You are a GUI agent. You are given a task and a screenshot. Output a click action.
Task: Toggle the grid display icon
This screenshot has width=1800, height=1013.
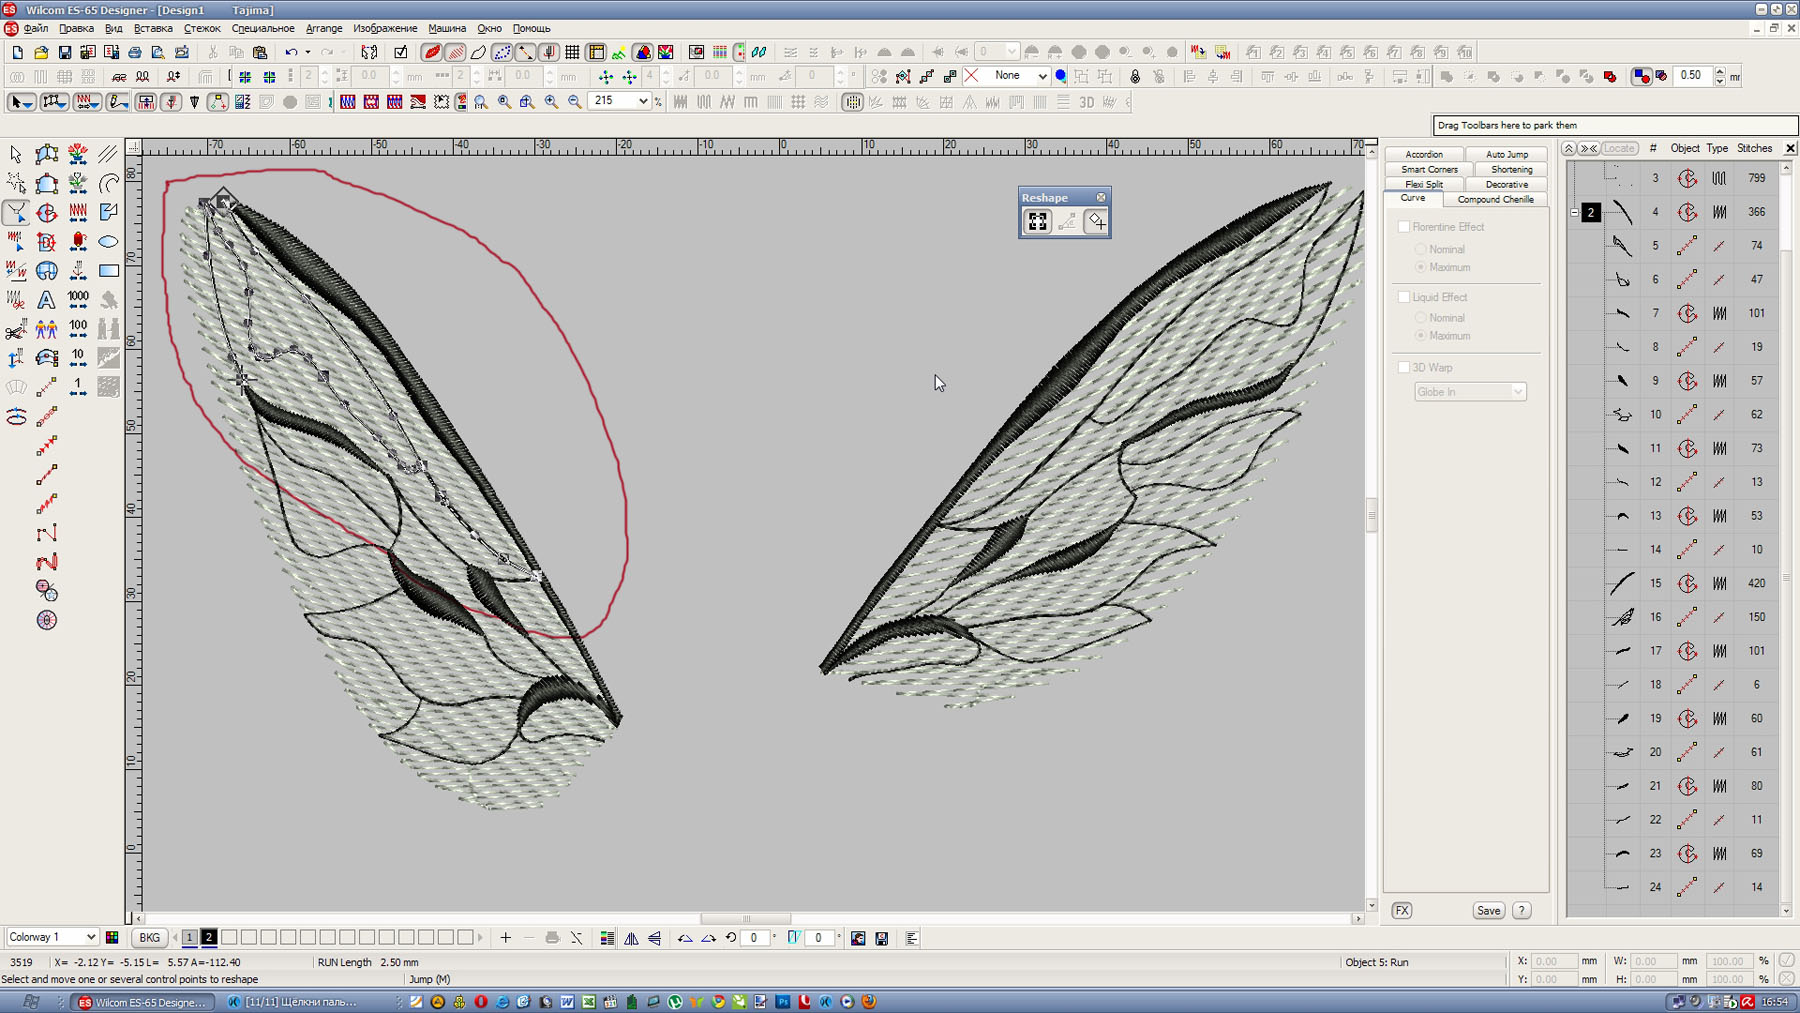click(x=572, y=52)
